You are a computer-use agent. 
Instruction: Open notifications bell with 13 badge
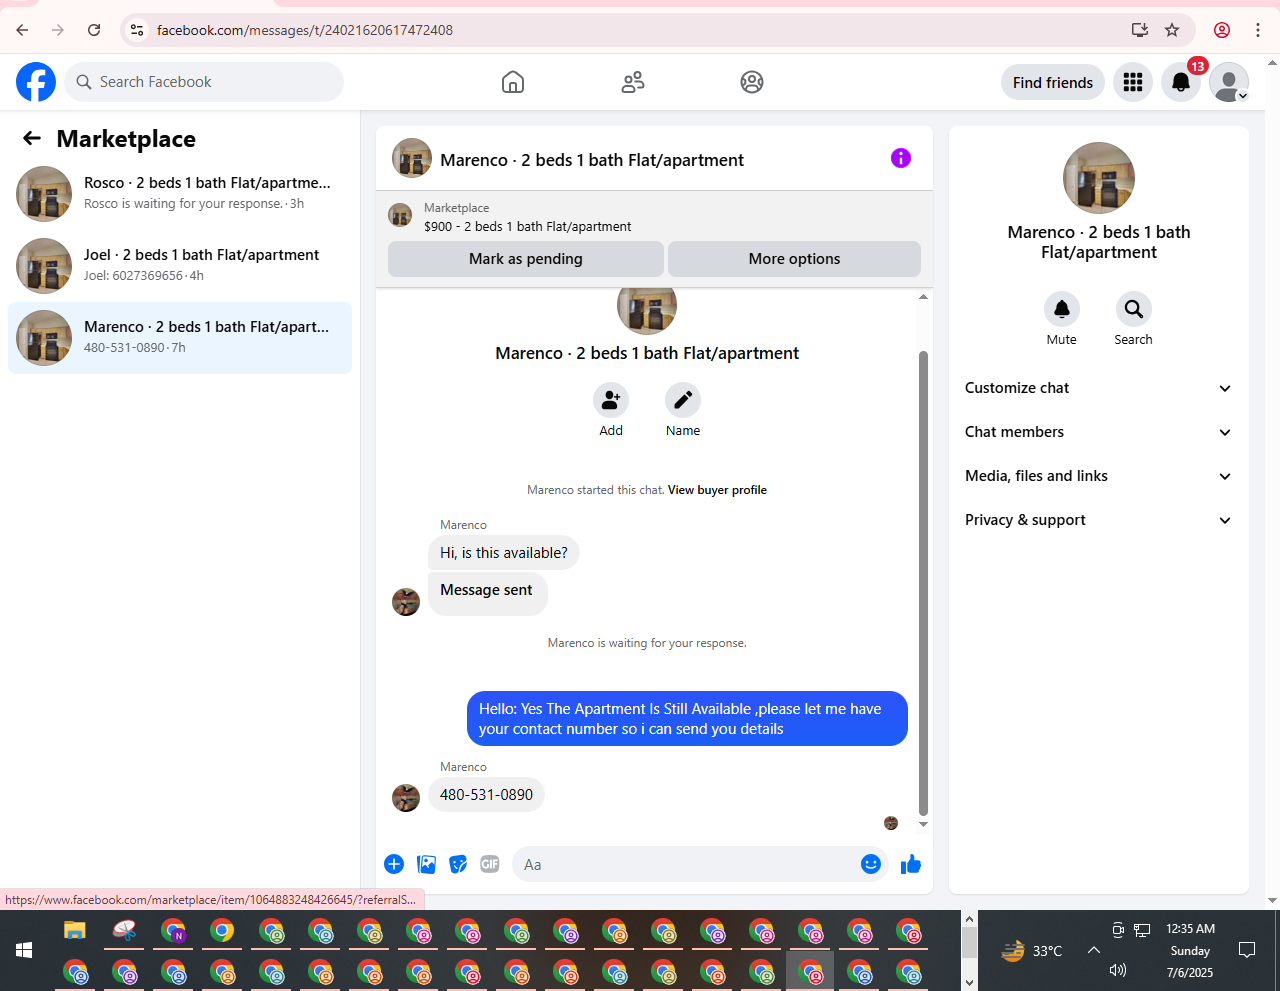pyautogui.click(x=1181, y=82)
